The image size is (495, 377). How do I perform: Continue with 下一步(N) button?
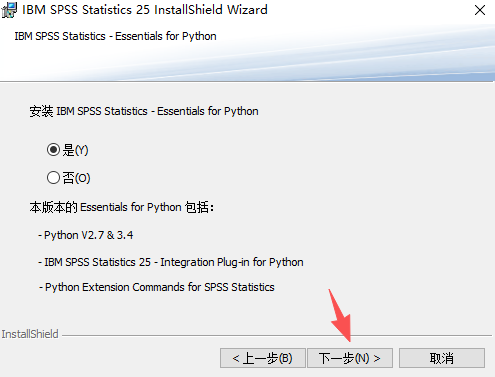tap(350, 358)
